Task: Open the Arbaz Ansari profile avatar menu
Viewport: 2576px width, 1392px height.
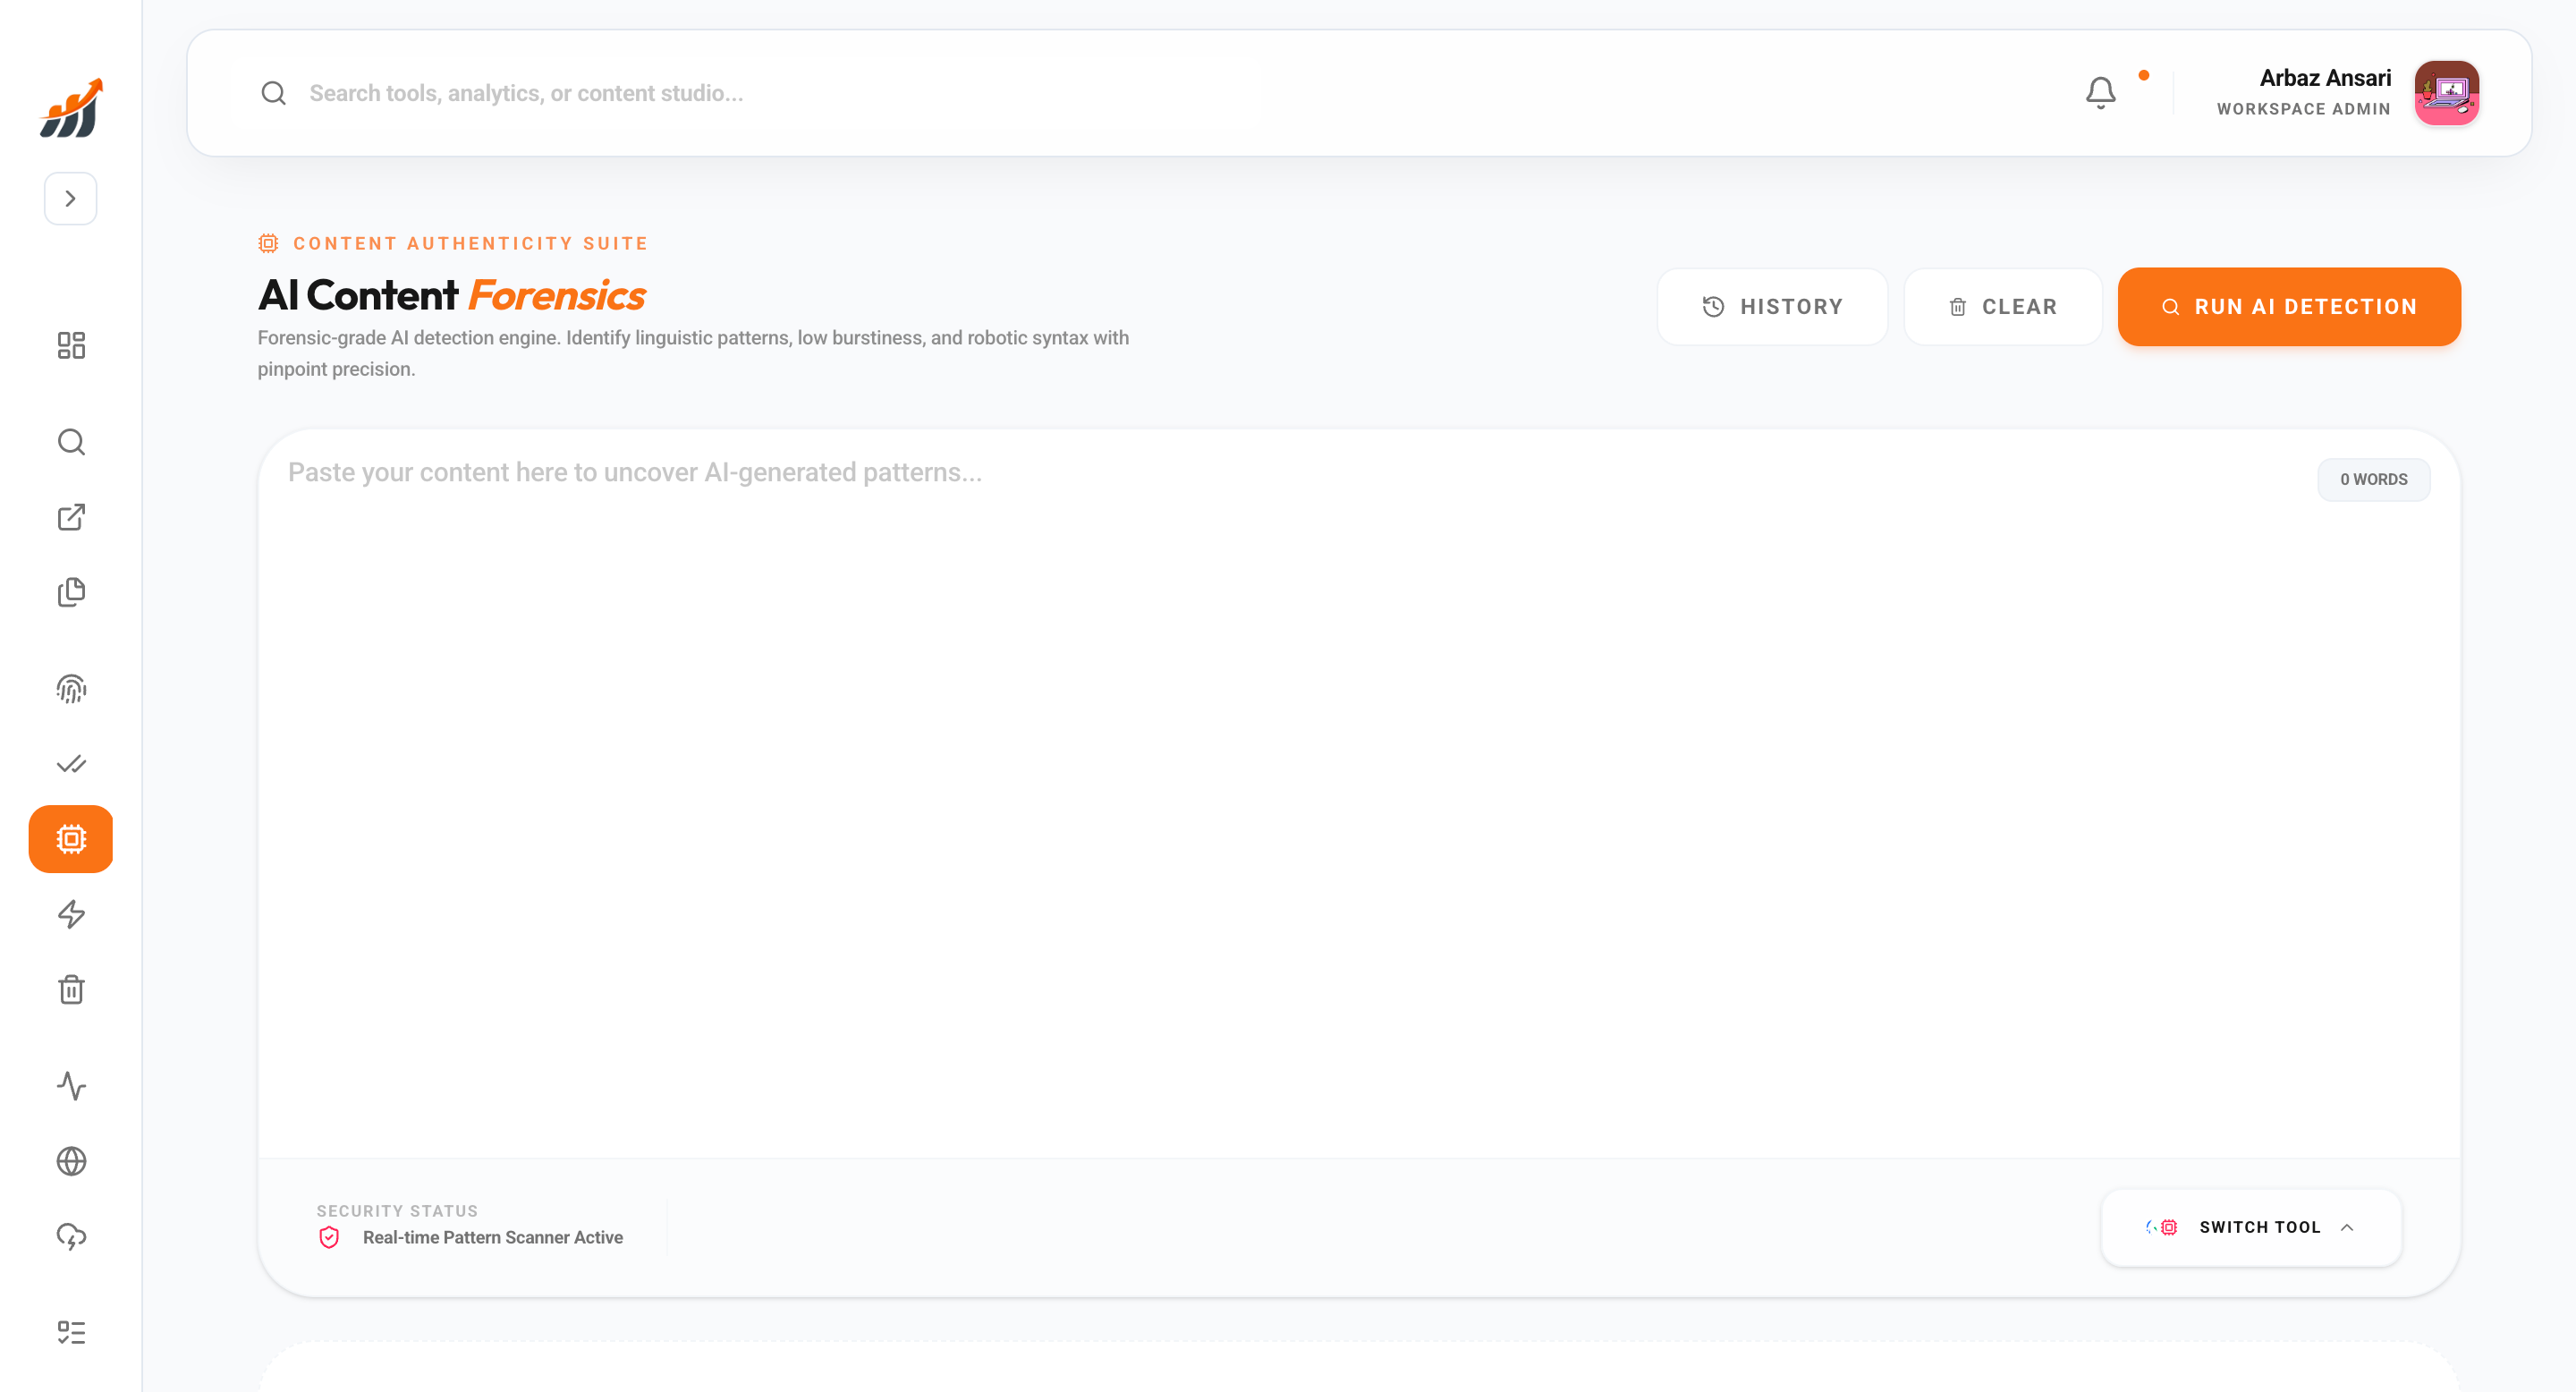Action: (2447, 92)
